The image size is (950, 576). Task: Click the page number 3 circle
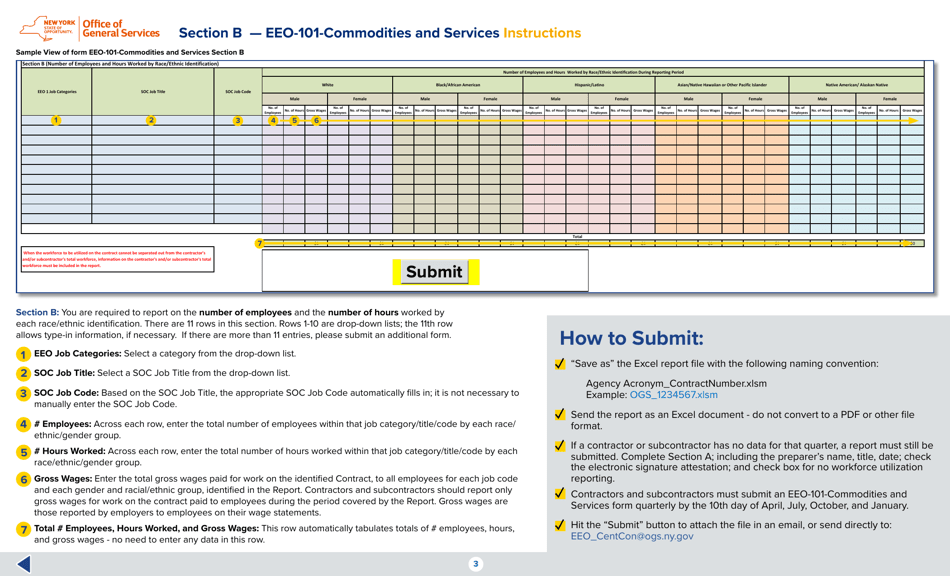474,562
